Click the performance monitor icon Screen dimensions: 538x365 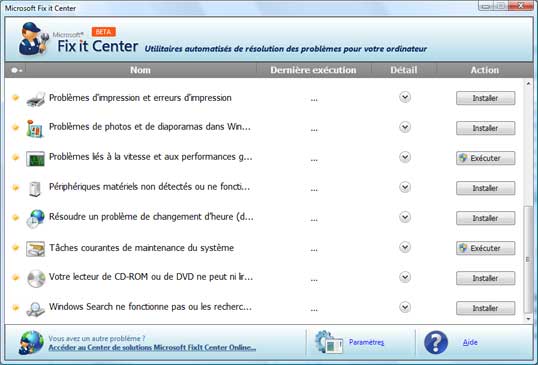coord(35,159)
